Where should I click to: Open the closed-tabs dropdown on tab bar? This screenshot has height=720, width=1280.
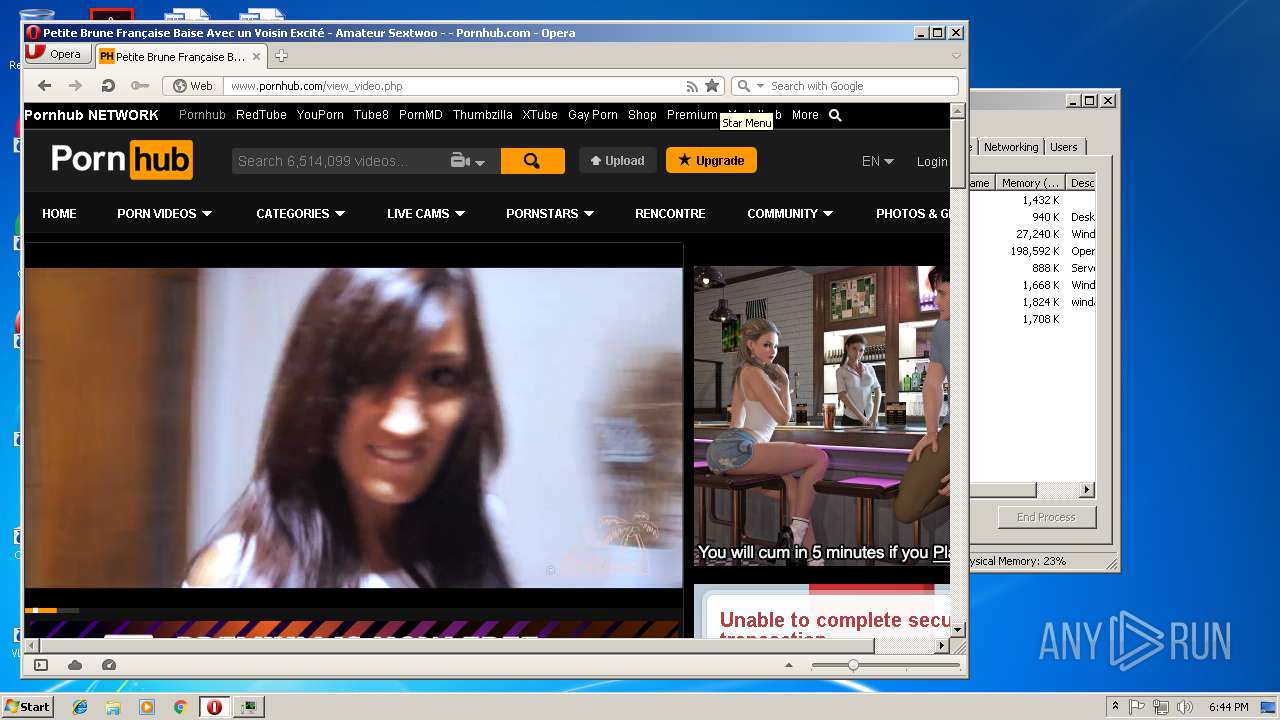click(956, 56)
